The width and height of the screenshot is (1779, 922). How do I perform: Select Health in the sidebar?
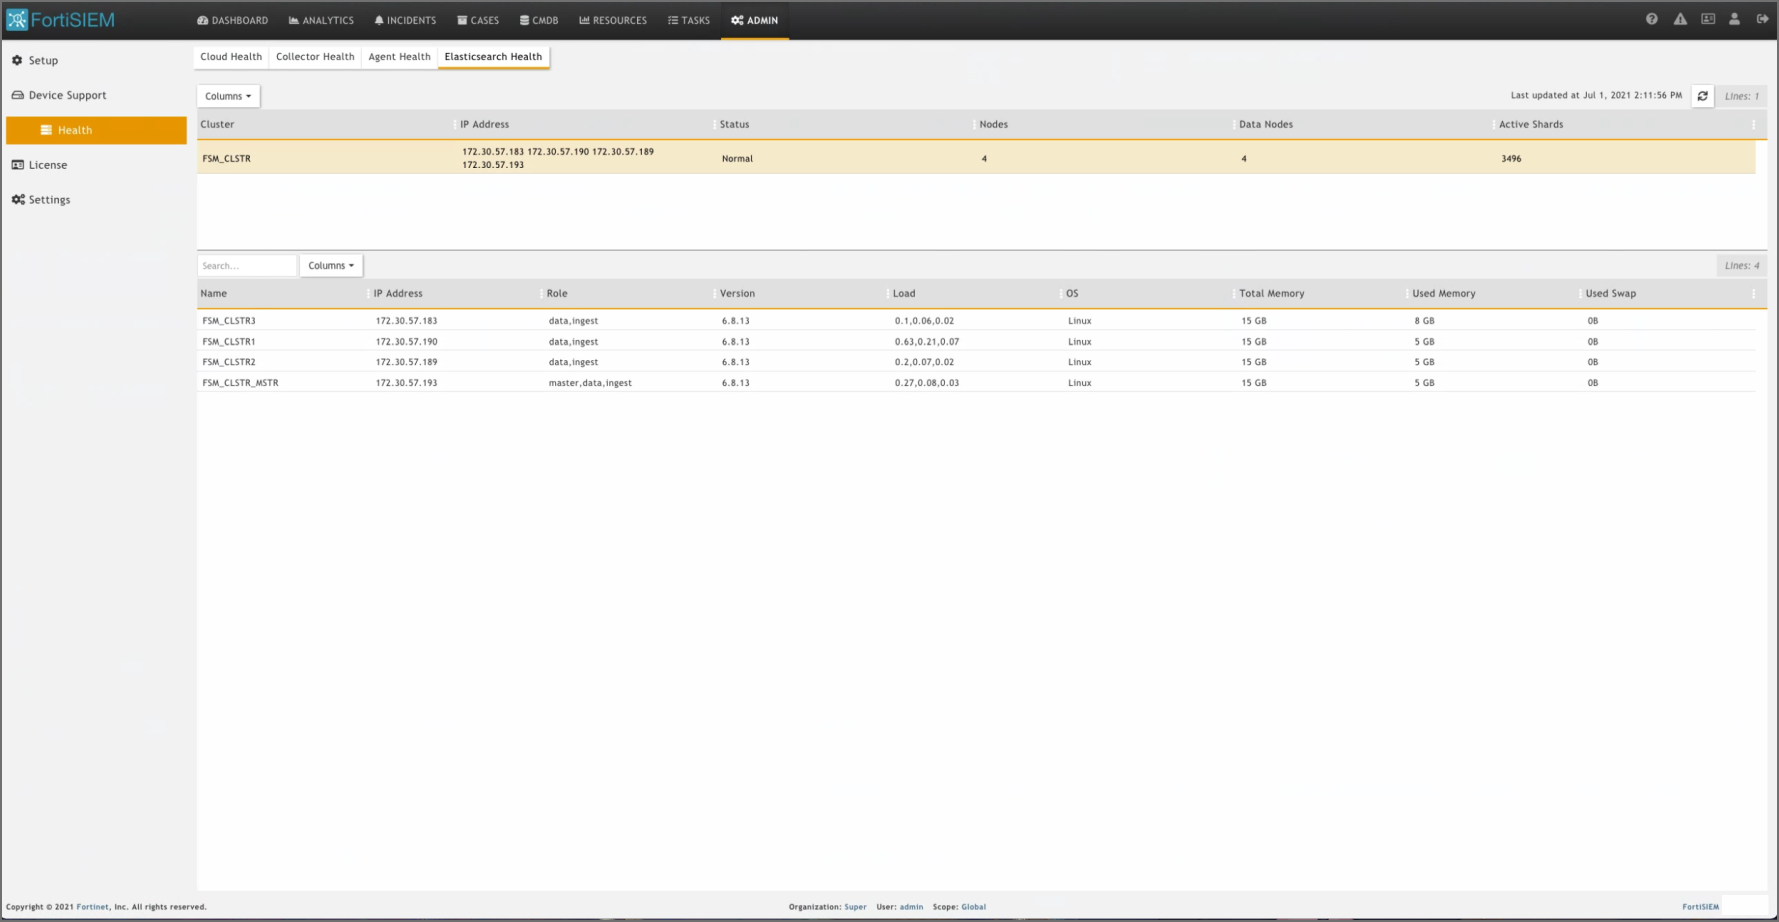[96, 130]
